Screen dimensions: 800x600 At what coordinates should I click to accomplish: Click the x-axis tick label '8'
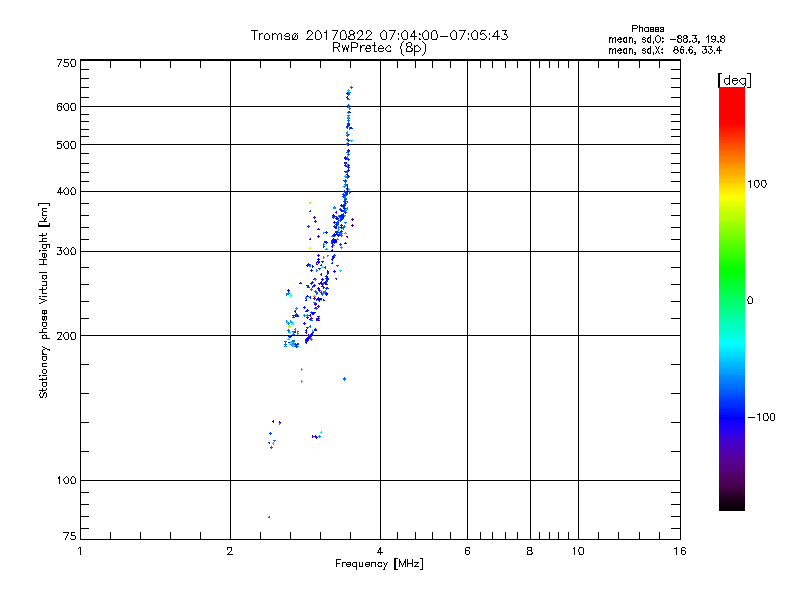click(x=530, y=551)
